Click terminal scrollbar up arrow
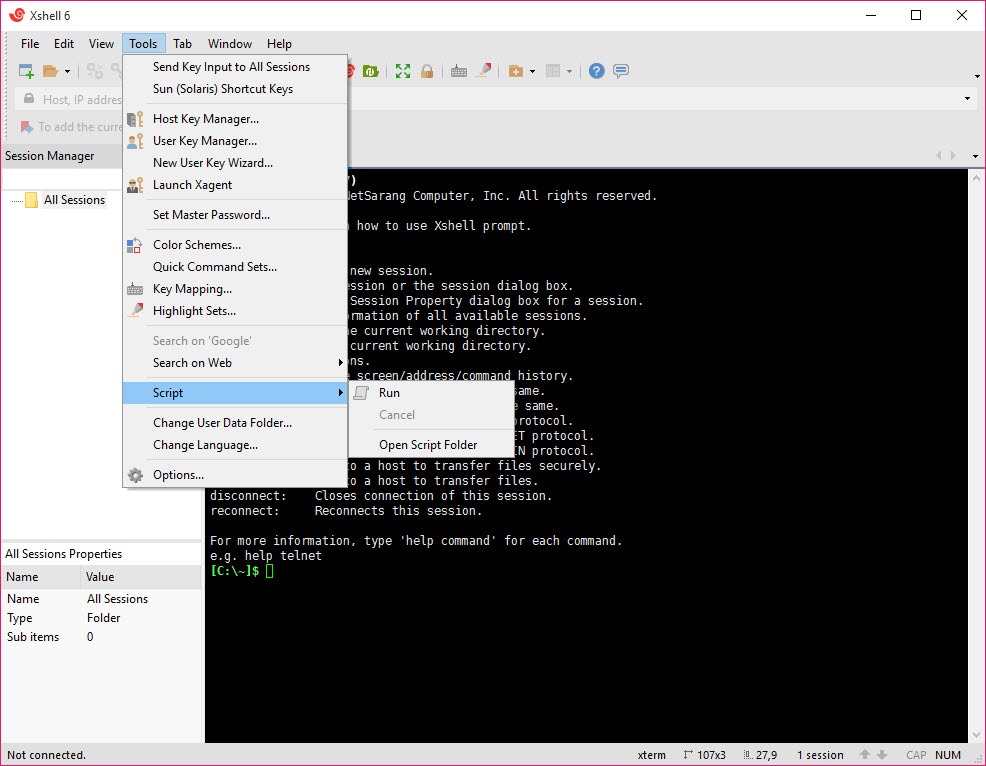 [x=977, y=178]
